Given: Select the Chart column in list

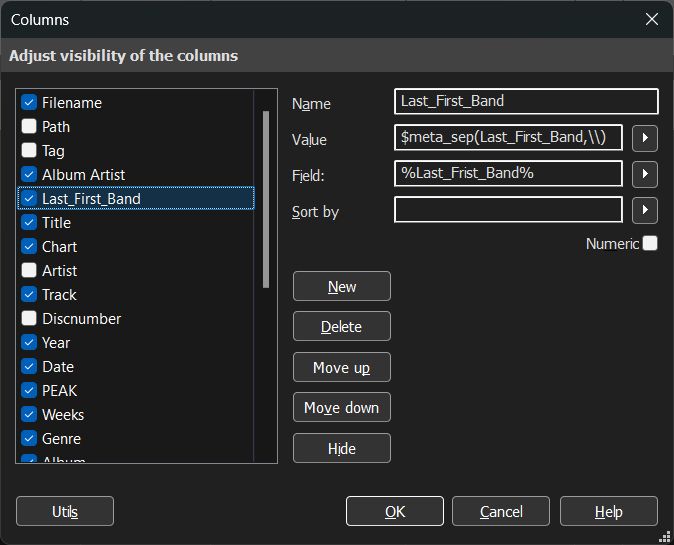Looking at the screenshot, I should click(x=59, y=247).
